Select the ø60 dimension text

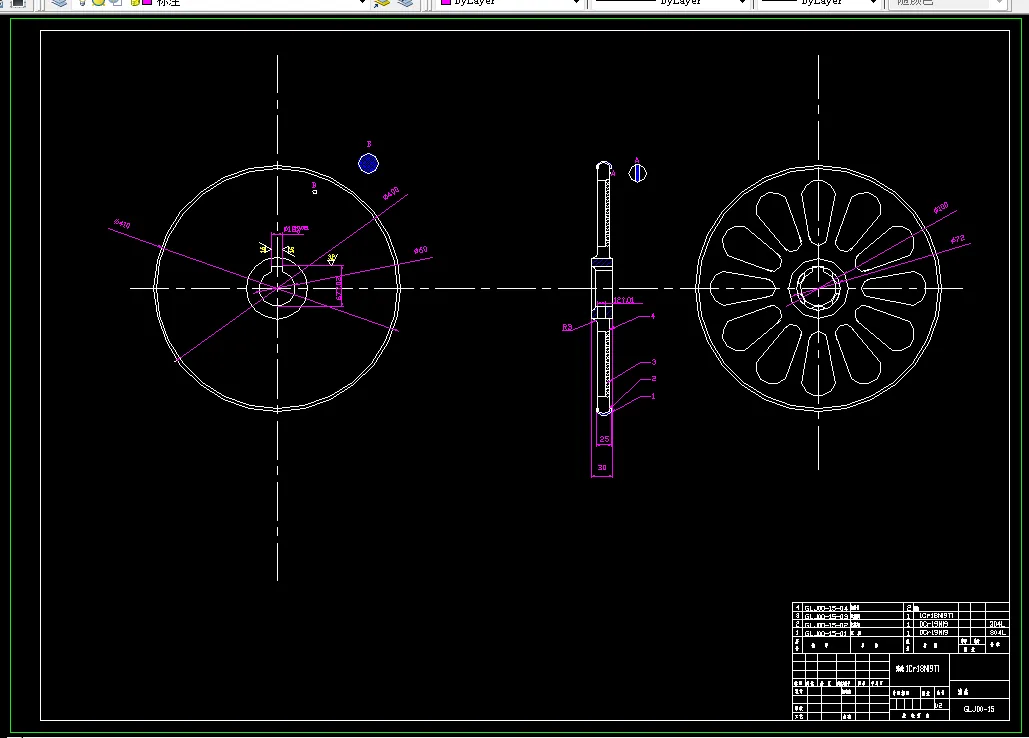pos(421,250)
